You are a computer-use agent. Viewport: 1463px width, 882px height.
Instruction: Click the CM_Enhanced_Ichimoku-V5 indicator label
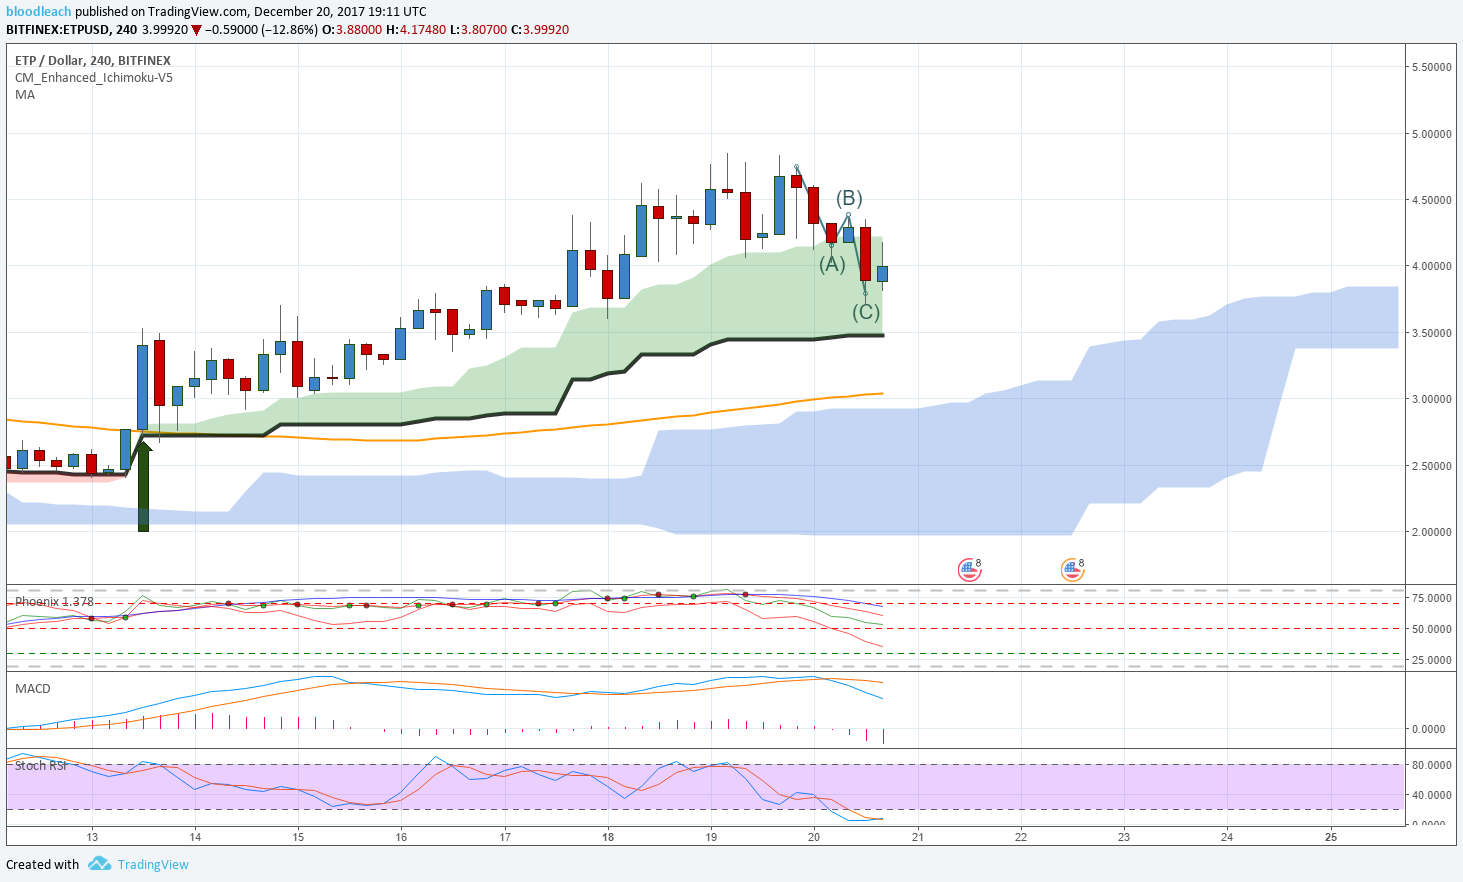click(x=94, y=78)
